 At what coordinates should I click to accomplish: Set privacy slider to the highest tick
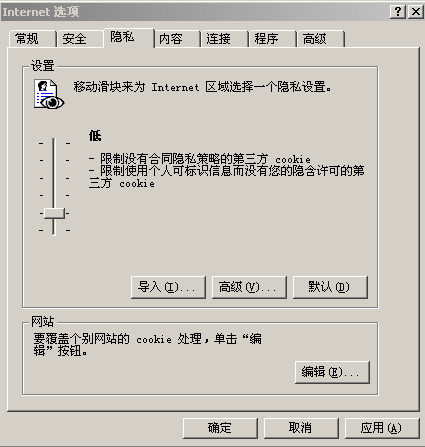pos(54,143)
